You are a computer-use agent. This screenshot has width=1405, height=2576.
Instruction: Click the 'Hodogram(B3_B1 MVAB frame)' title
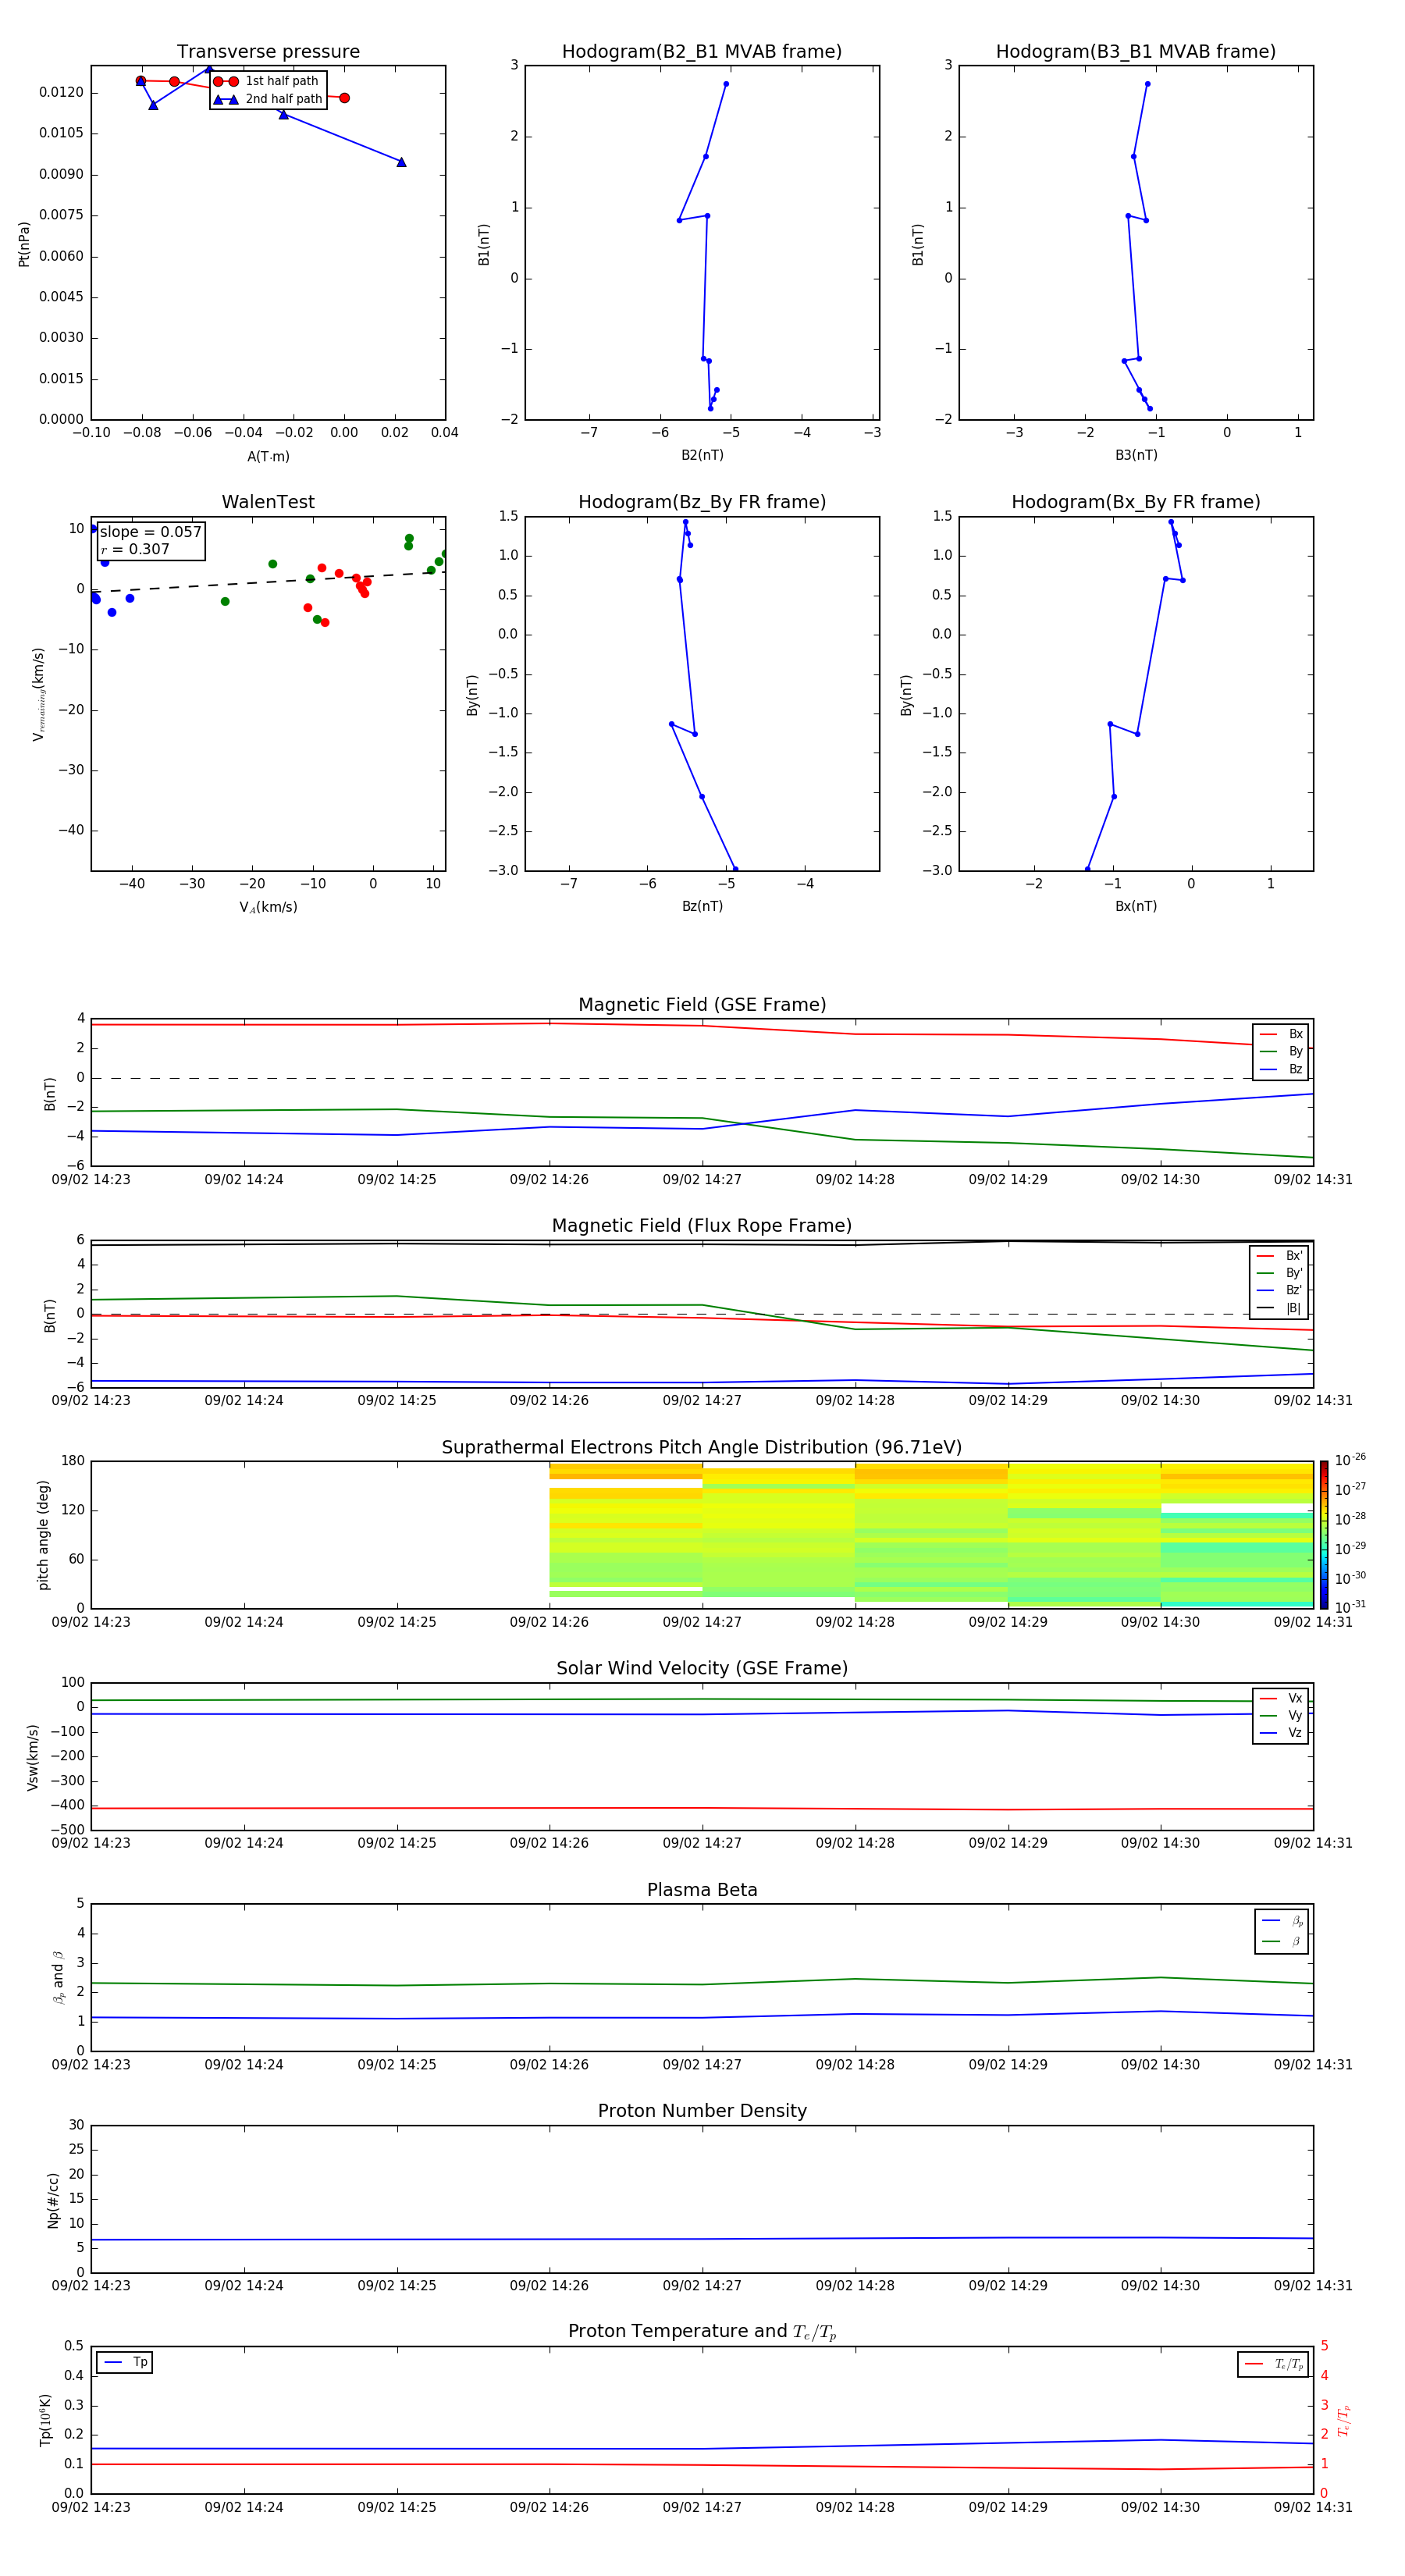[x=1136, y=52]
